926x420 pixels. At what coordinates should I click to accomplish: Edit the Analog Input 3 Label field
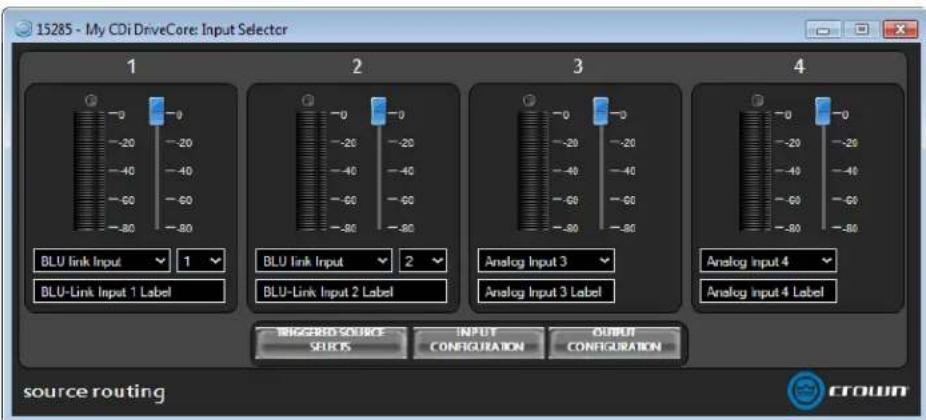point(546,292)
